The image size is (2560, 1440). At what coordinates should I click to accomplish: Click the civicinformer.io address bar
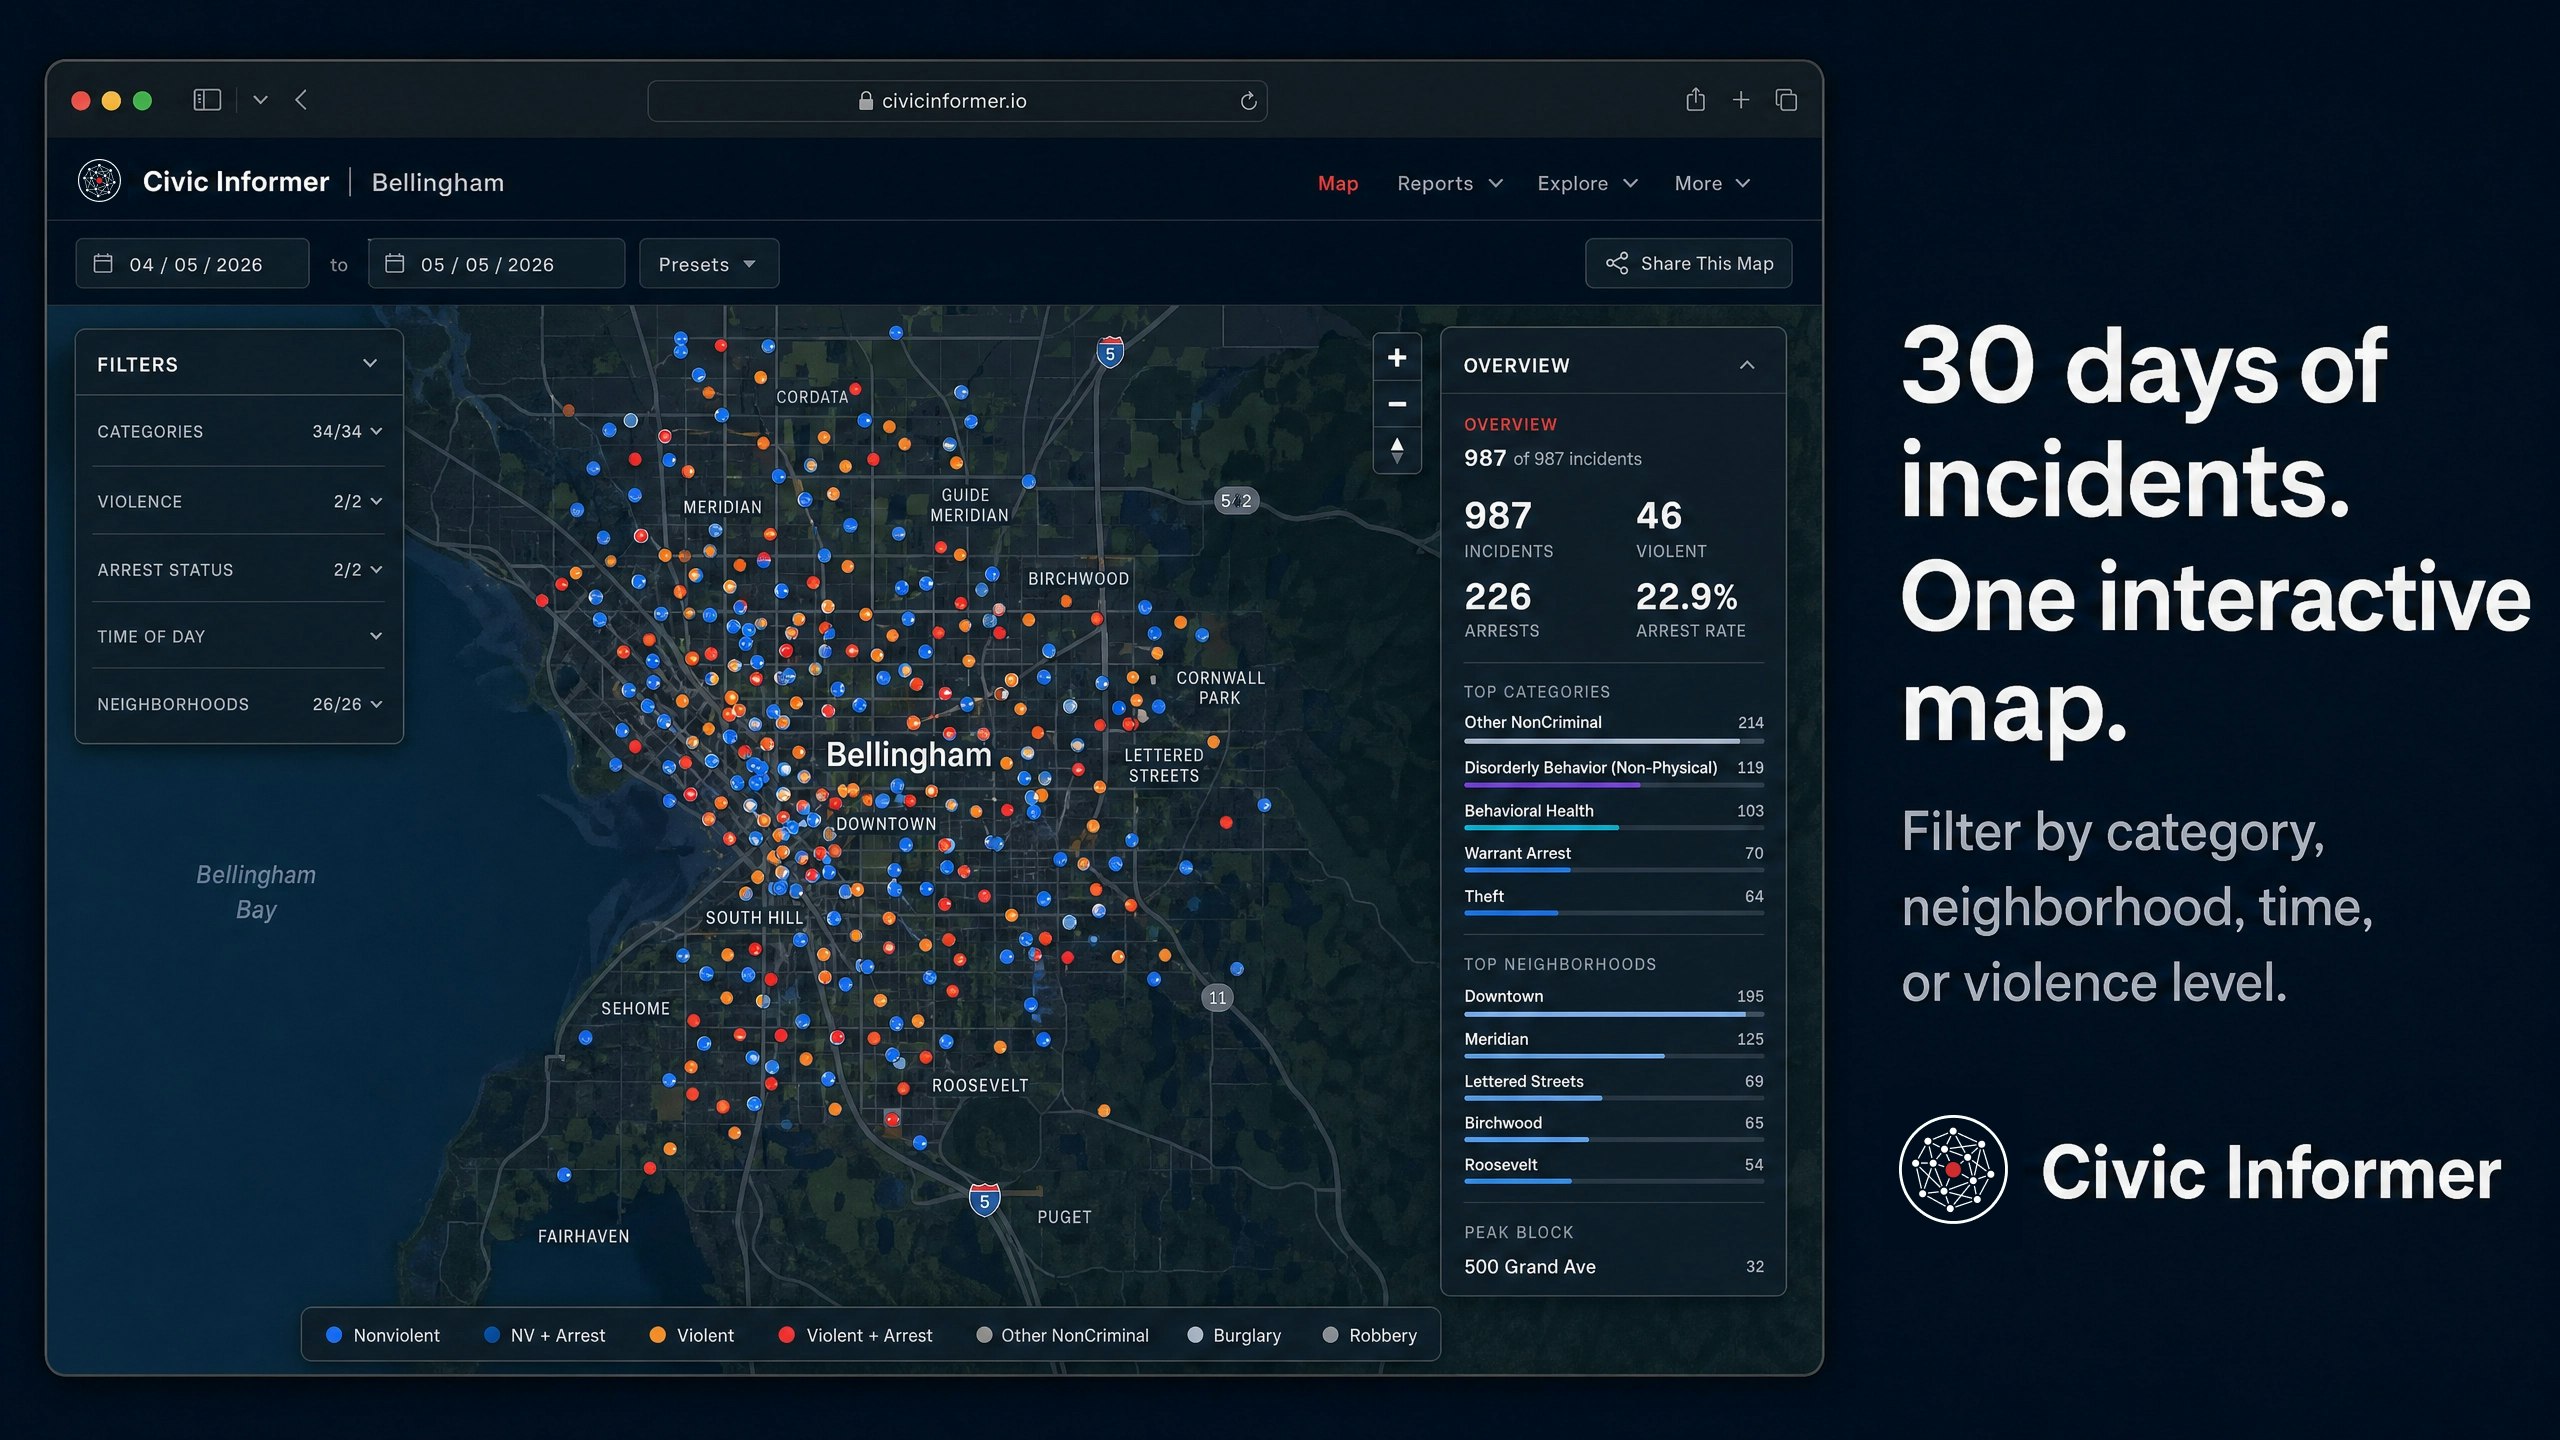click(x=957, y=101)
